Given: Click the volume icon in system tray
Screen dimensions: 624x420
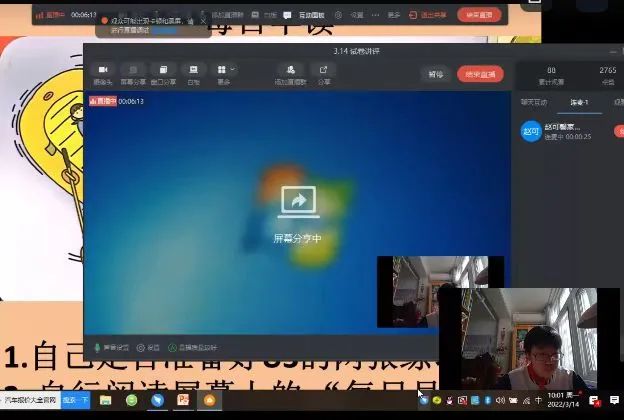Looking at the screenshot, I should click(500, 400).
